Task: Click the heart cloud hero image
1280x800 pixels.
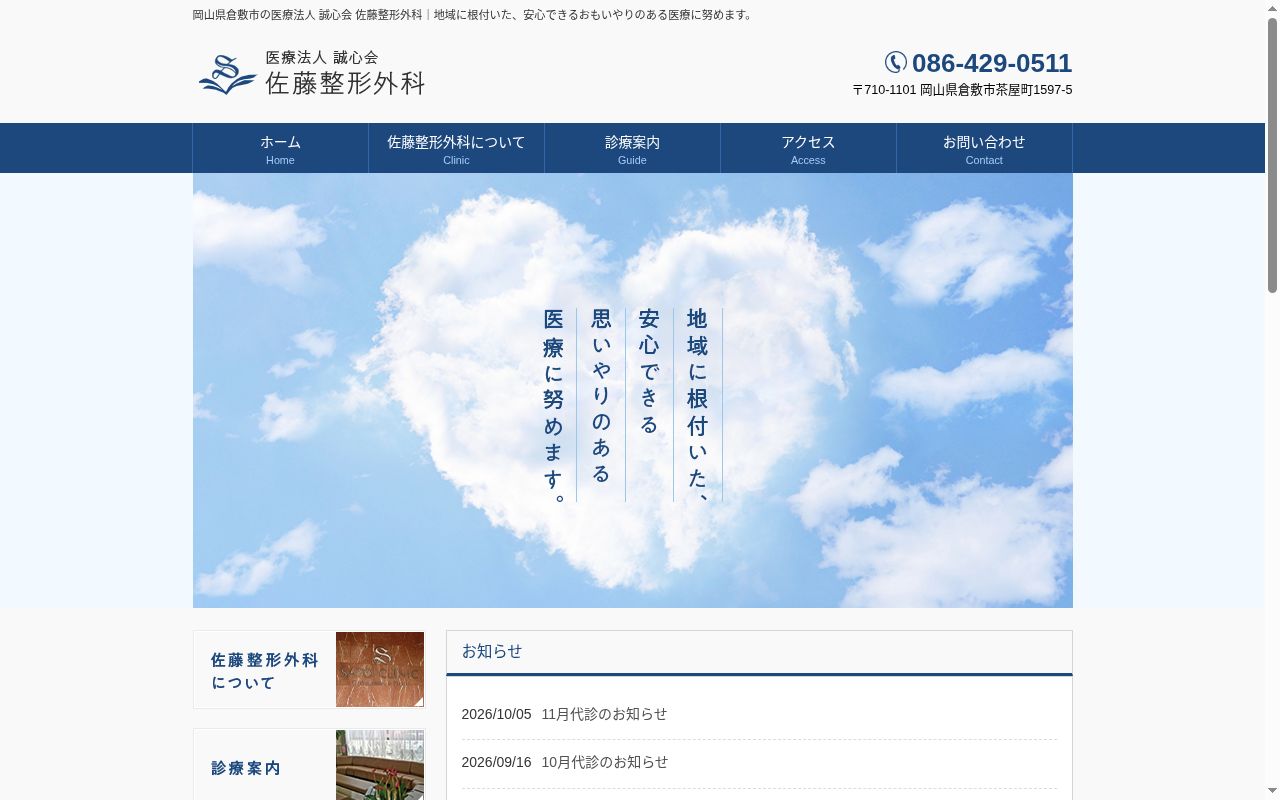Action: [x=633, y=390]
